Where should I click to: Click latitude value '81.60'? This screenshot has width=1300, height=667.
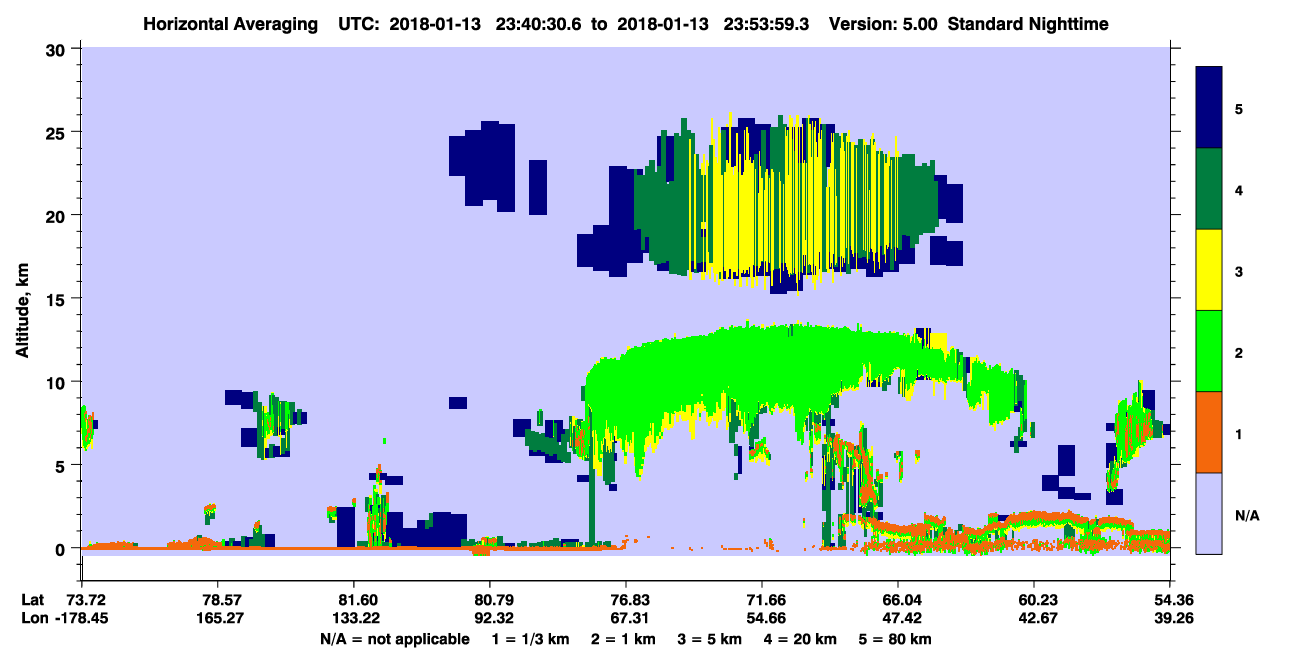coord(353,600)
